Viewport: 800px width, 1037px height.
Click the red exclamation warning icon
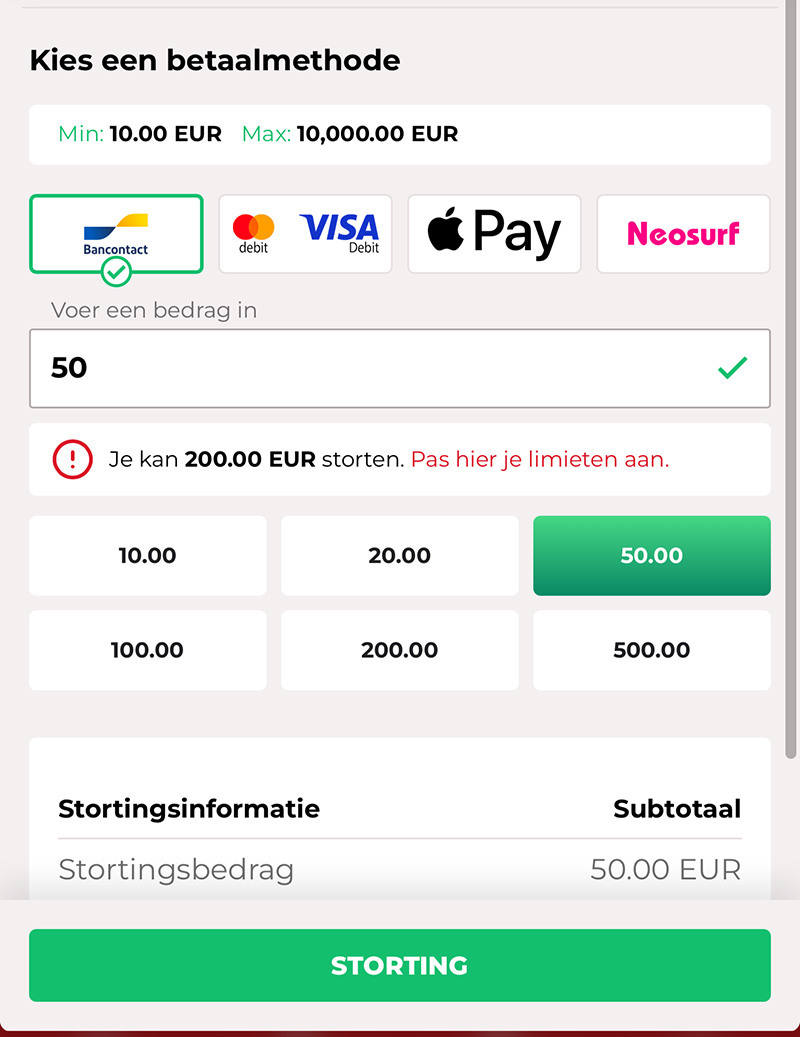point(74,459)
